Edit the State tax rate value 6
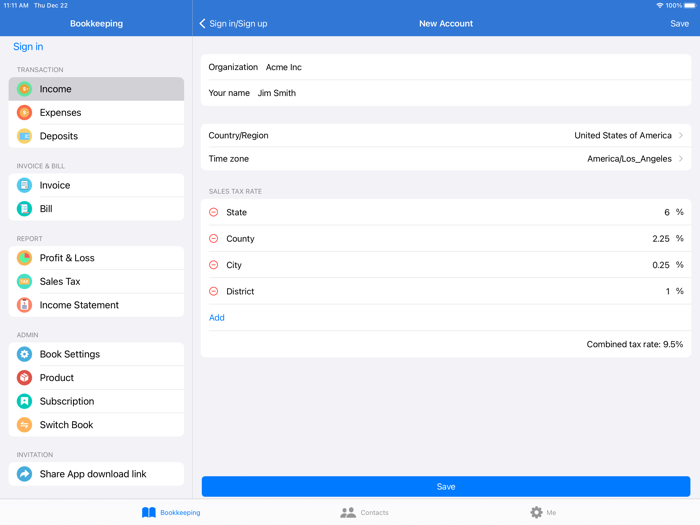 pos(667,212)
